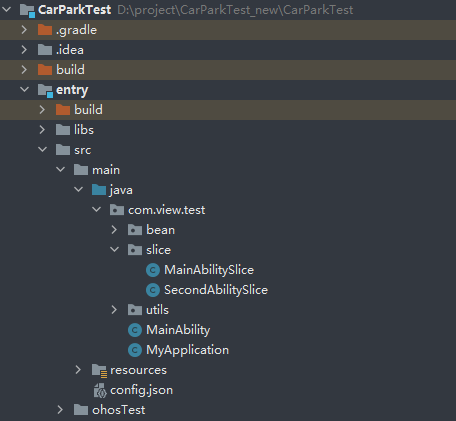Click the config.json file icon
Image resolution: width=456 pixels, height=421 pixels.
pos(100,390)
